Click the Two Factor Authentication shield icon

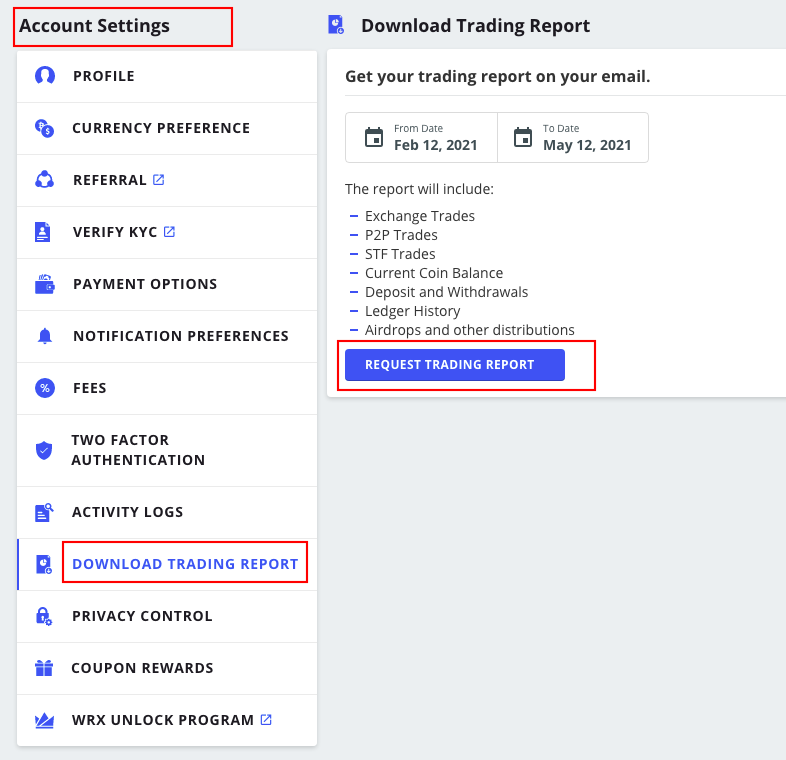pyautogui.click(x=44, y=450)
